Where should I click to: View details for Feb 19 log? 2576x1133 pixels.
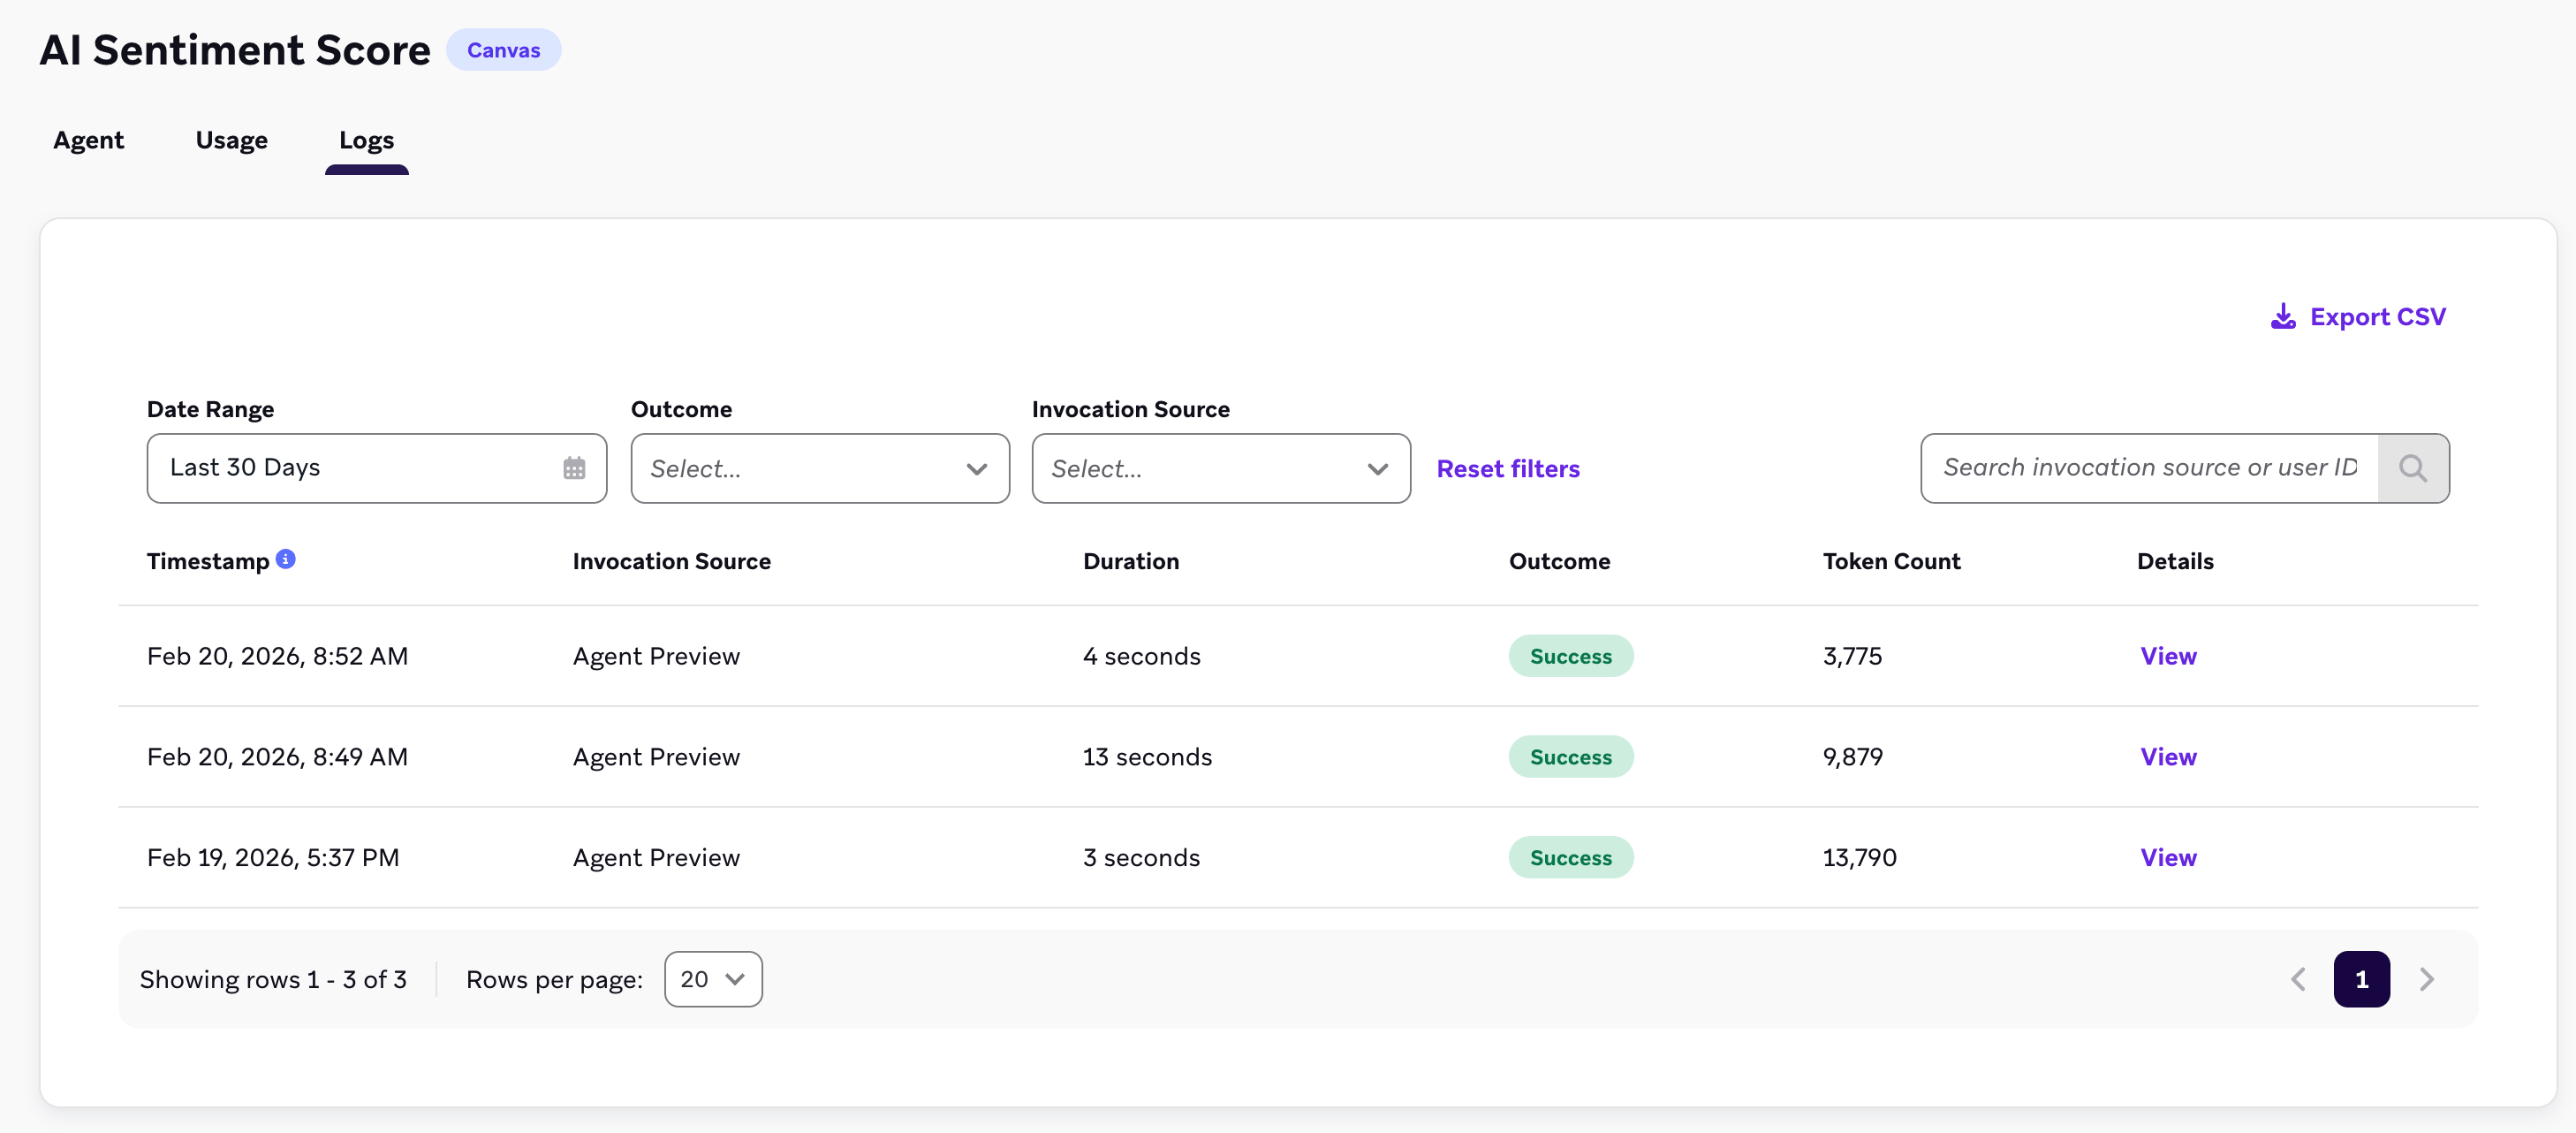(x=2167, y=857)
